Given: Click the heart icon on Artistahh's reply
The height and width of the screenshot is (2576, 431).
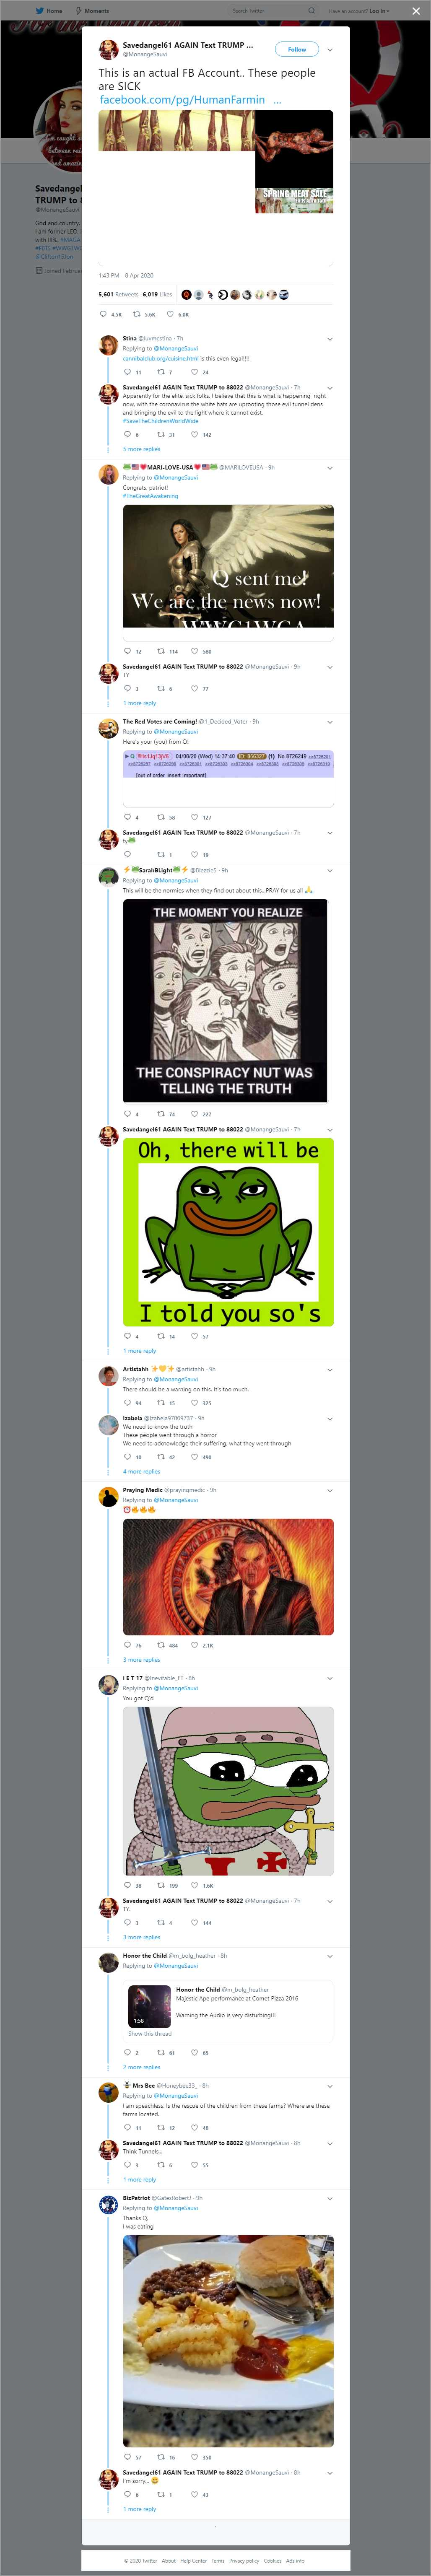Looking at the screenshot, I should [194, 1403].
